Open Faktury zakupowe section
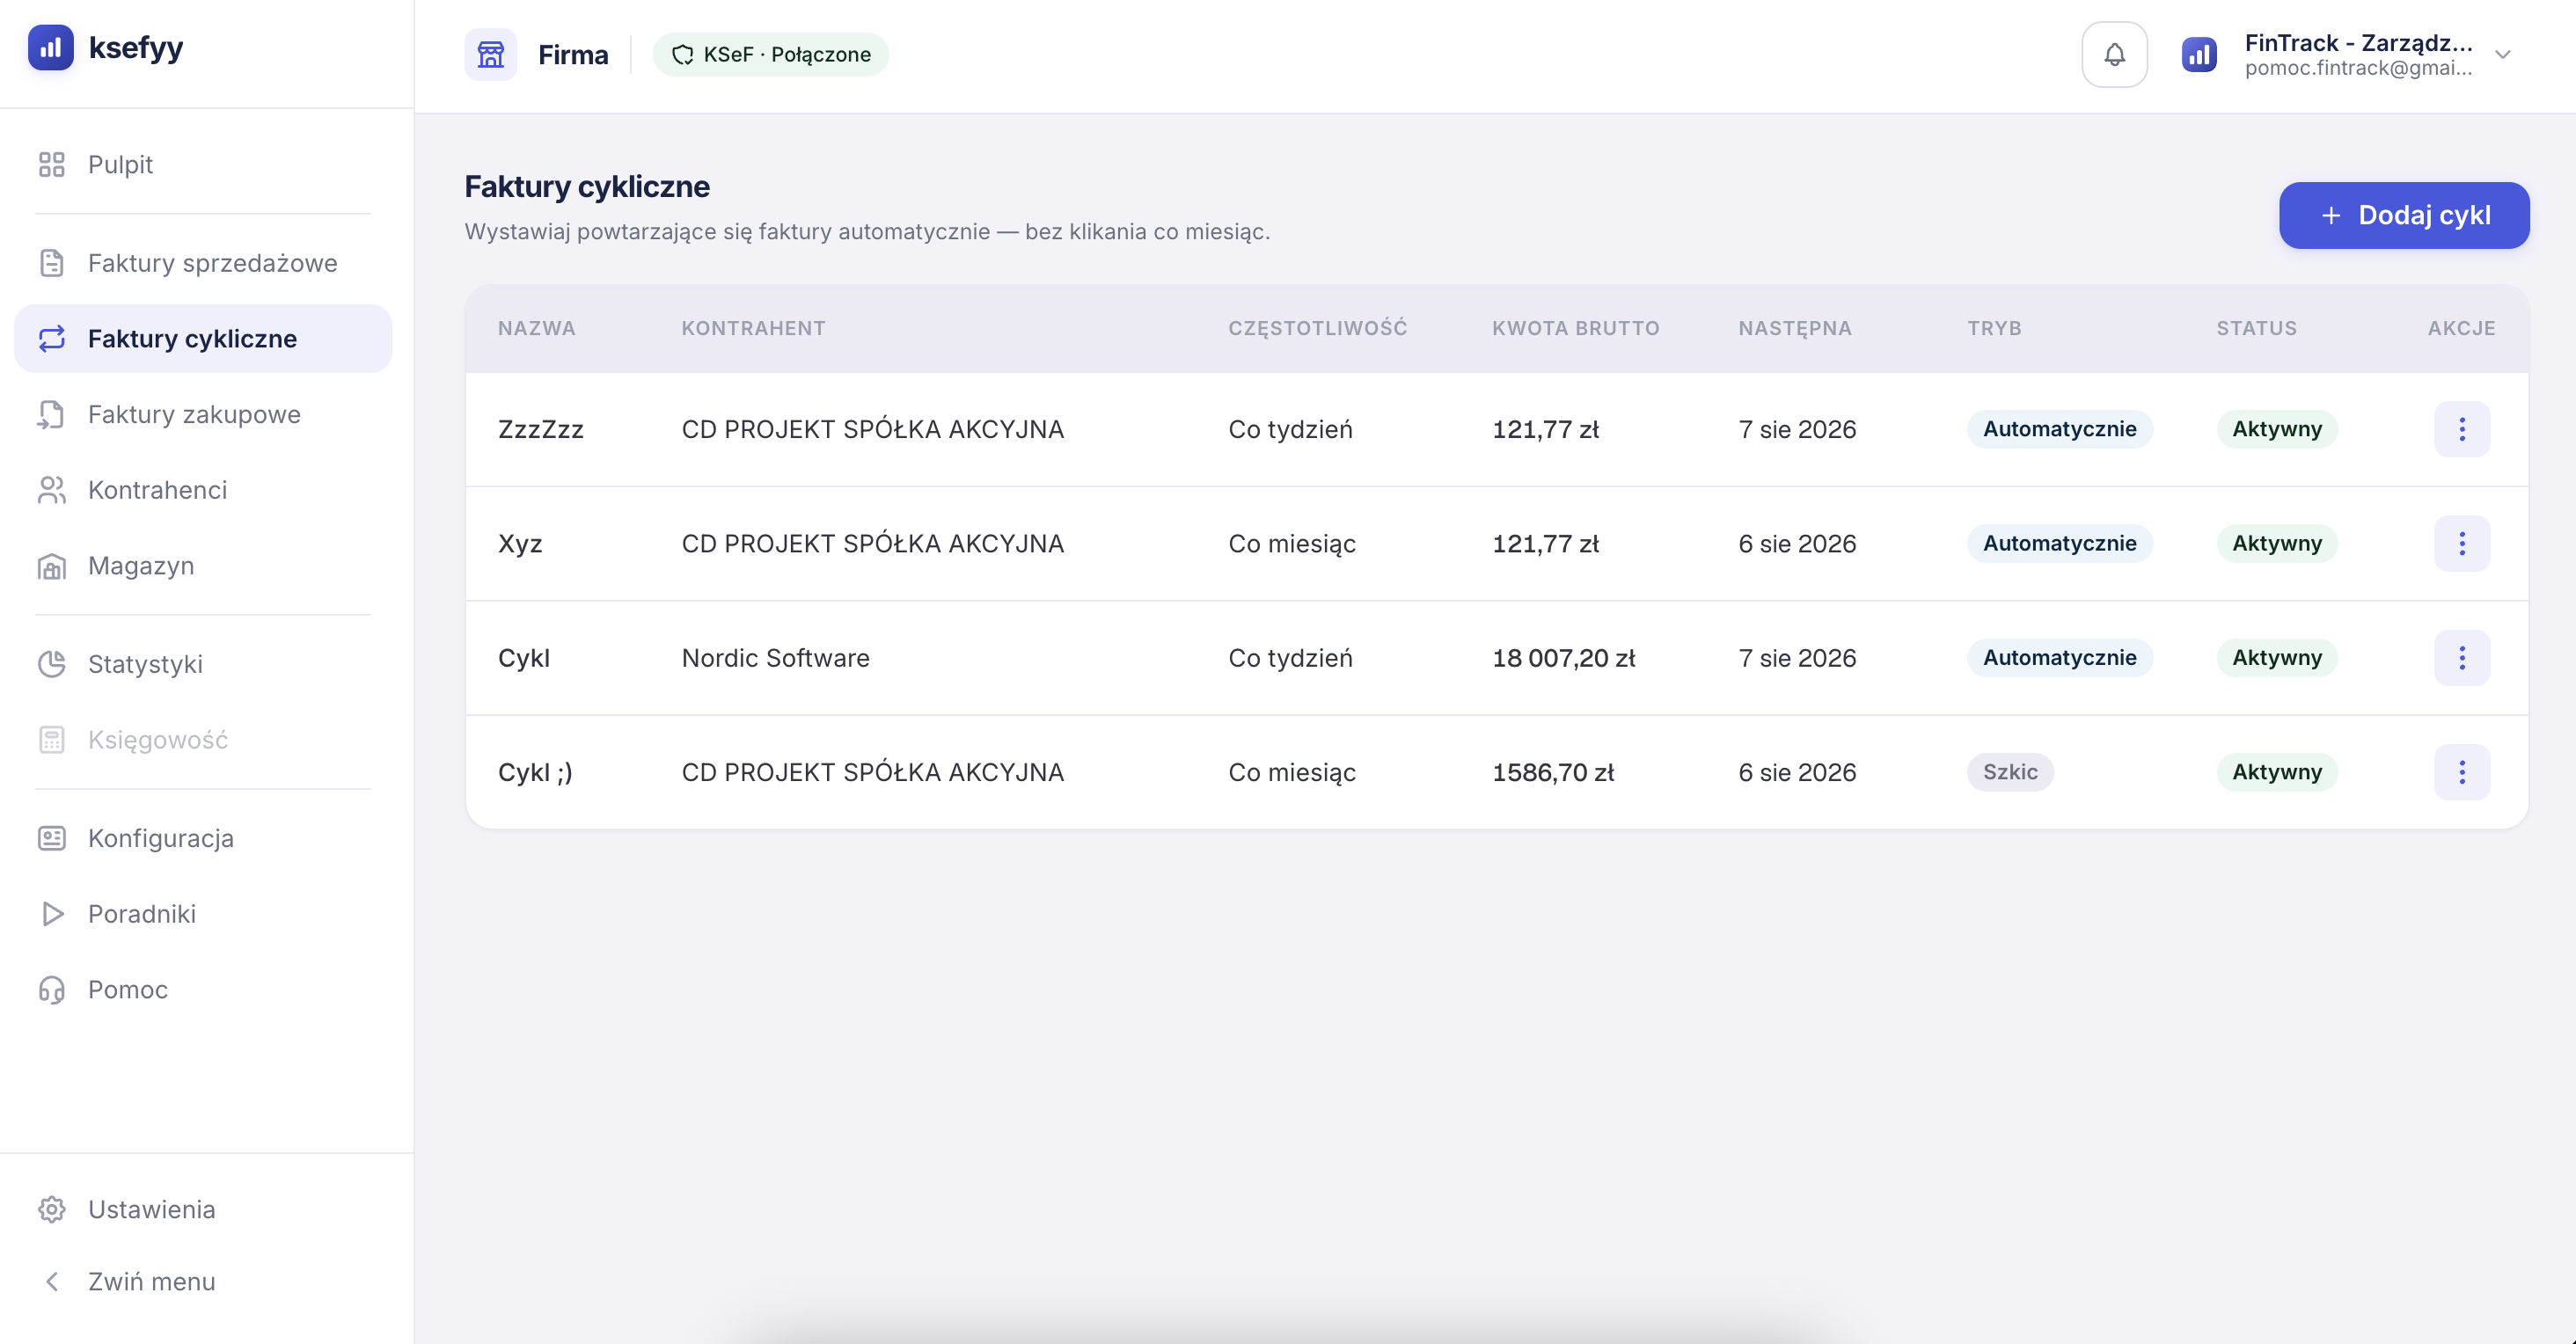This screenshot has height=1344, width=2576. (203, 414)
